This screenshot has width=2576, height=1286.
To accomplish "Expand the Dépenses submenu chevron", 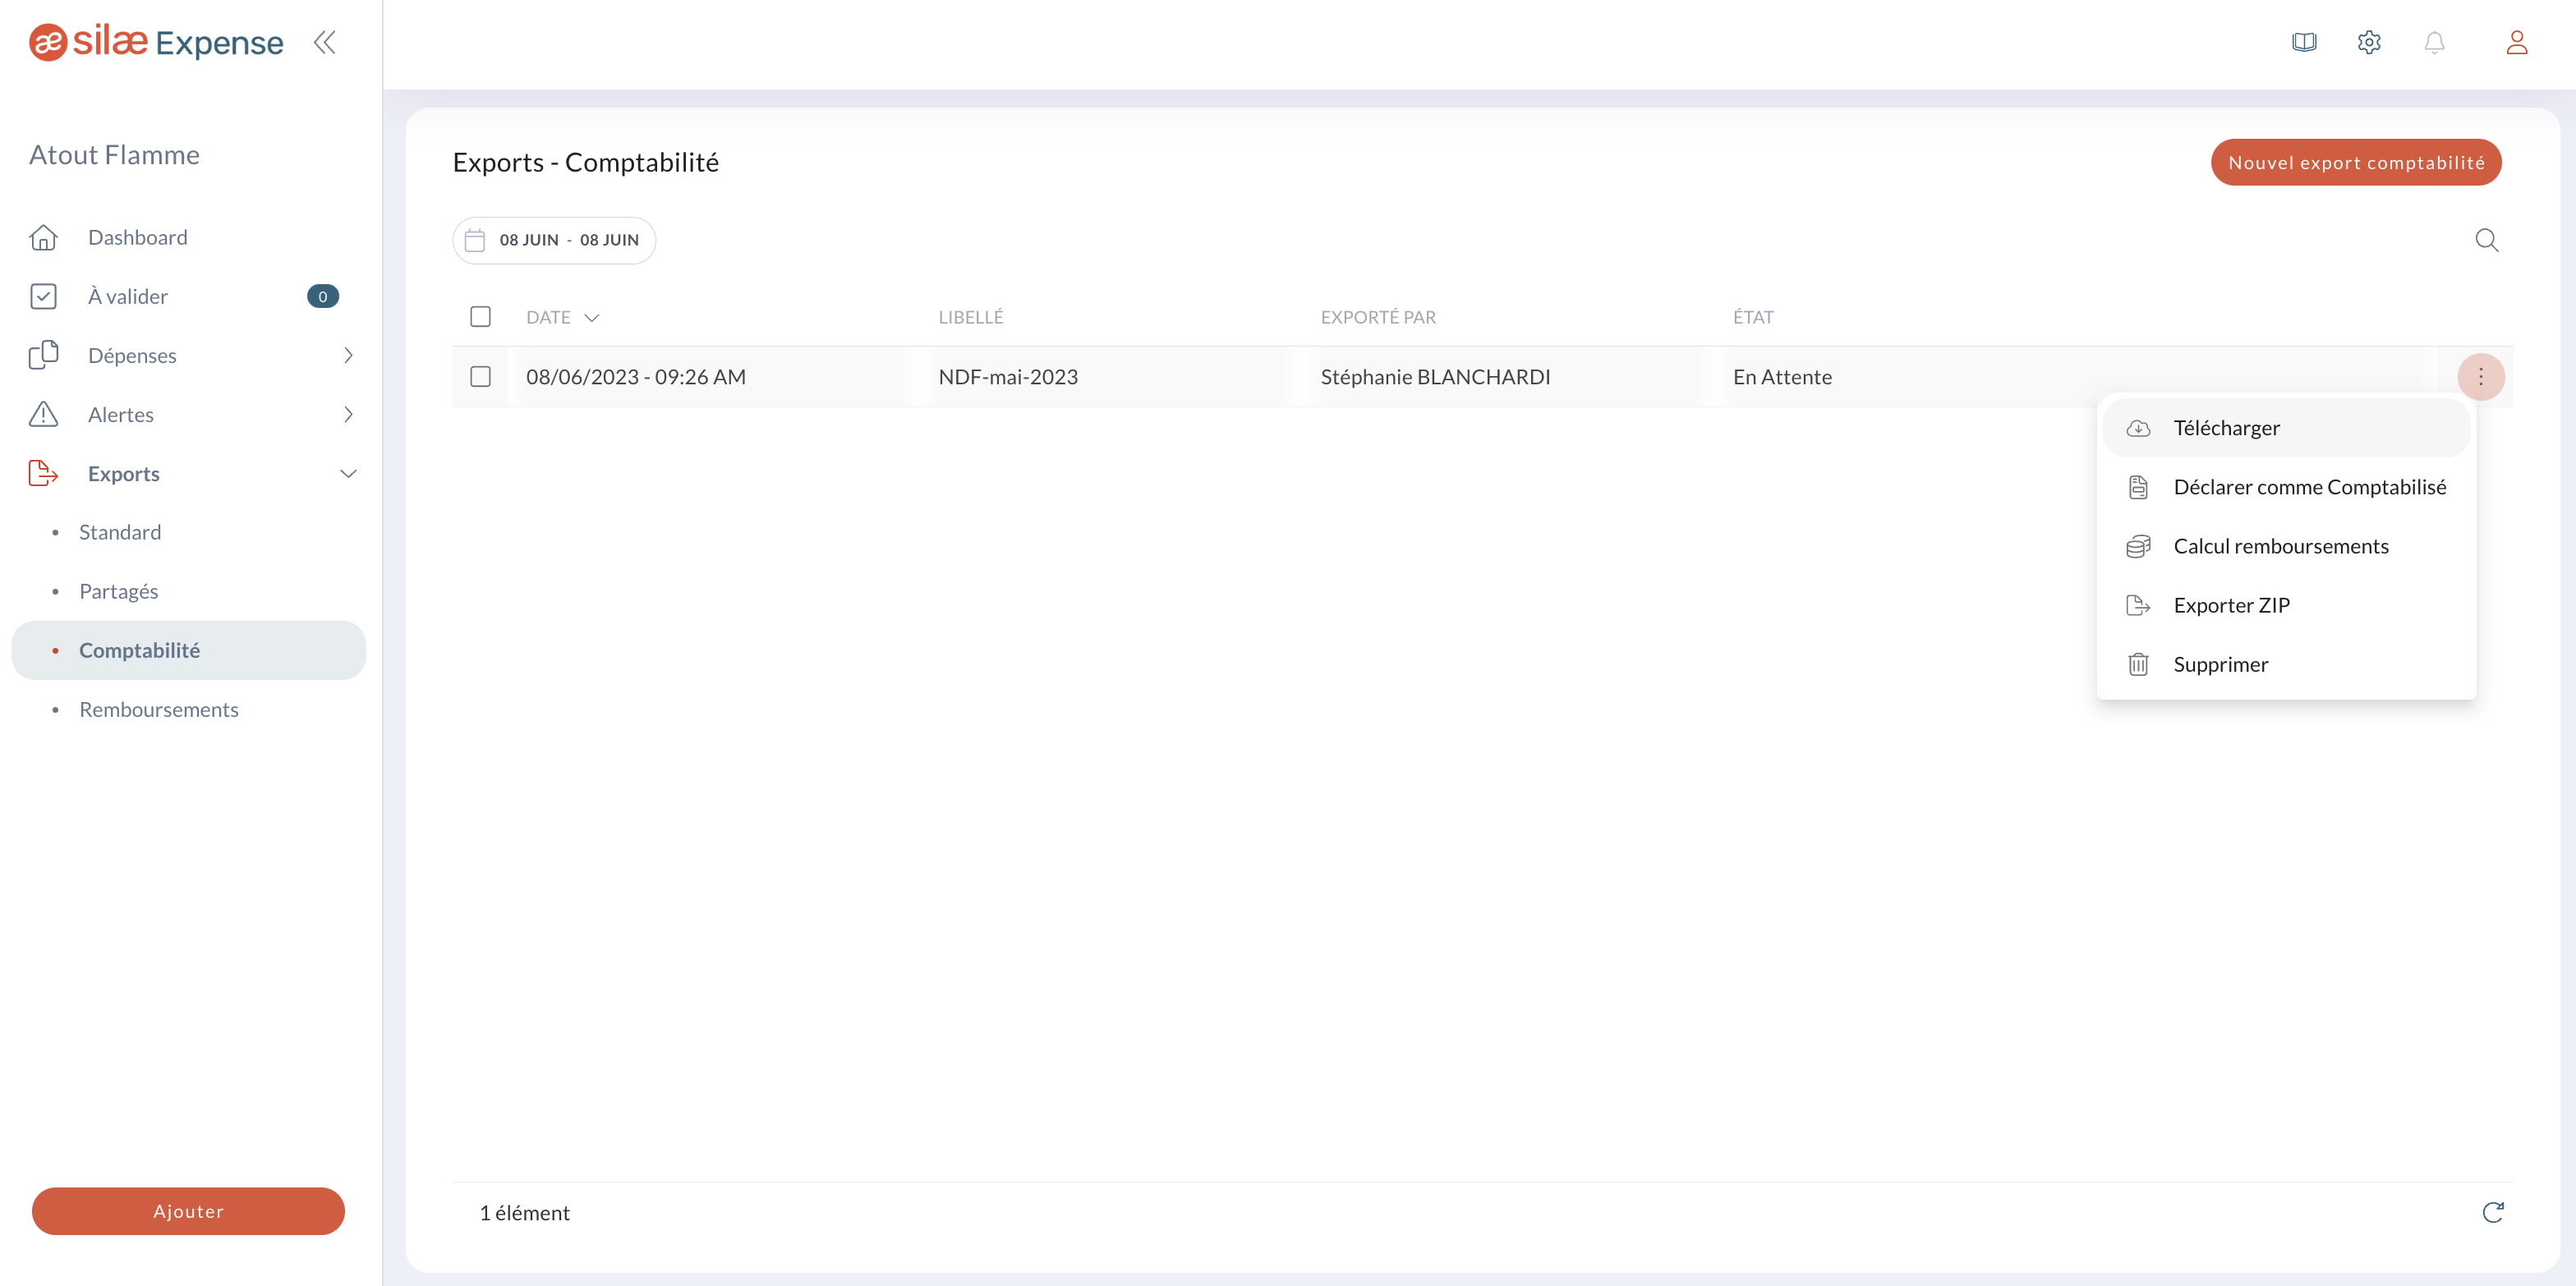I will (x=348, y=355).
